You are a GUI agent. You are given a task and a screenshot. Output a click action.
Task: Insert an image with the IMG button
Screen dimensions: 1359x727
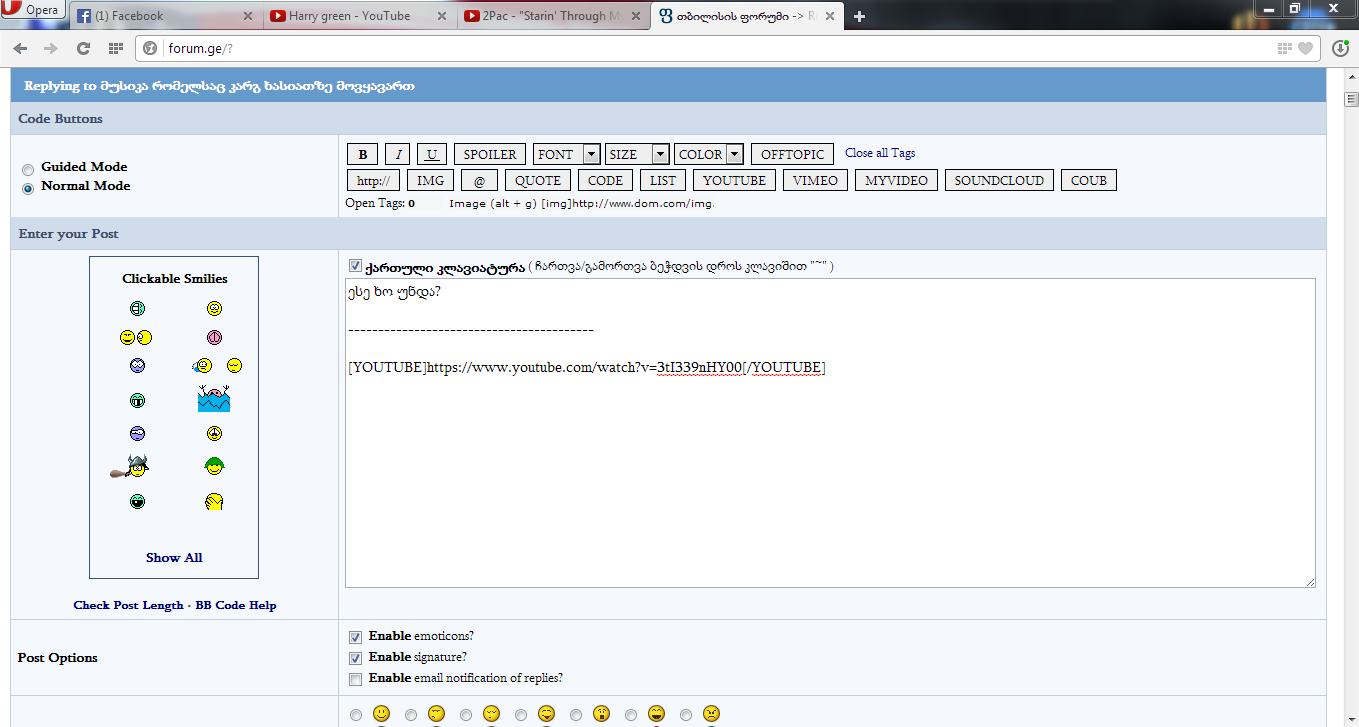pyautogui.click(x=431, y=181)
